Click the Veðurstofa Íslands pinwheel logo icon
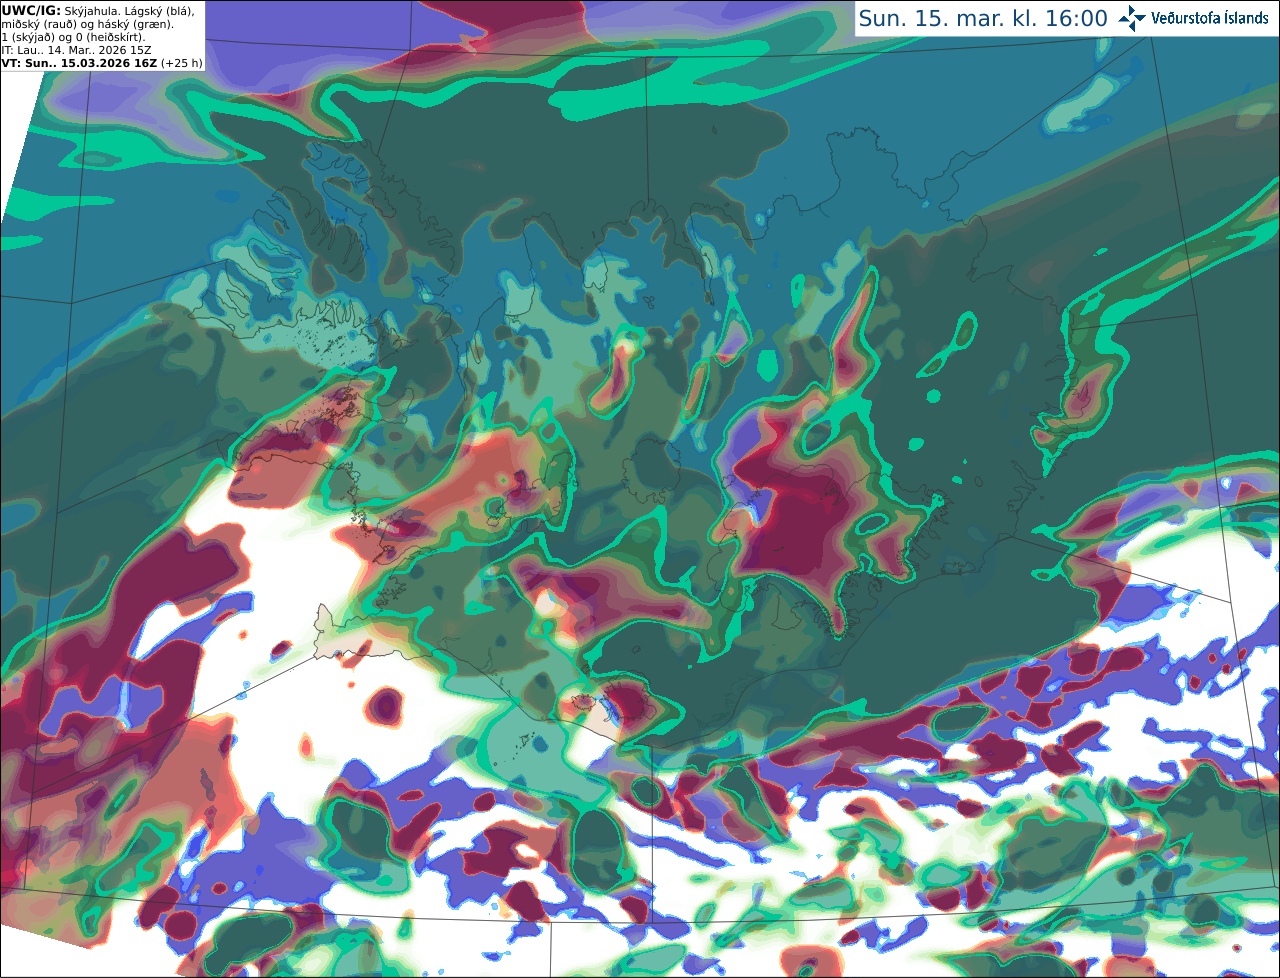1280x978 pixels. [x=1132, y=18]
